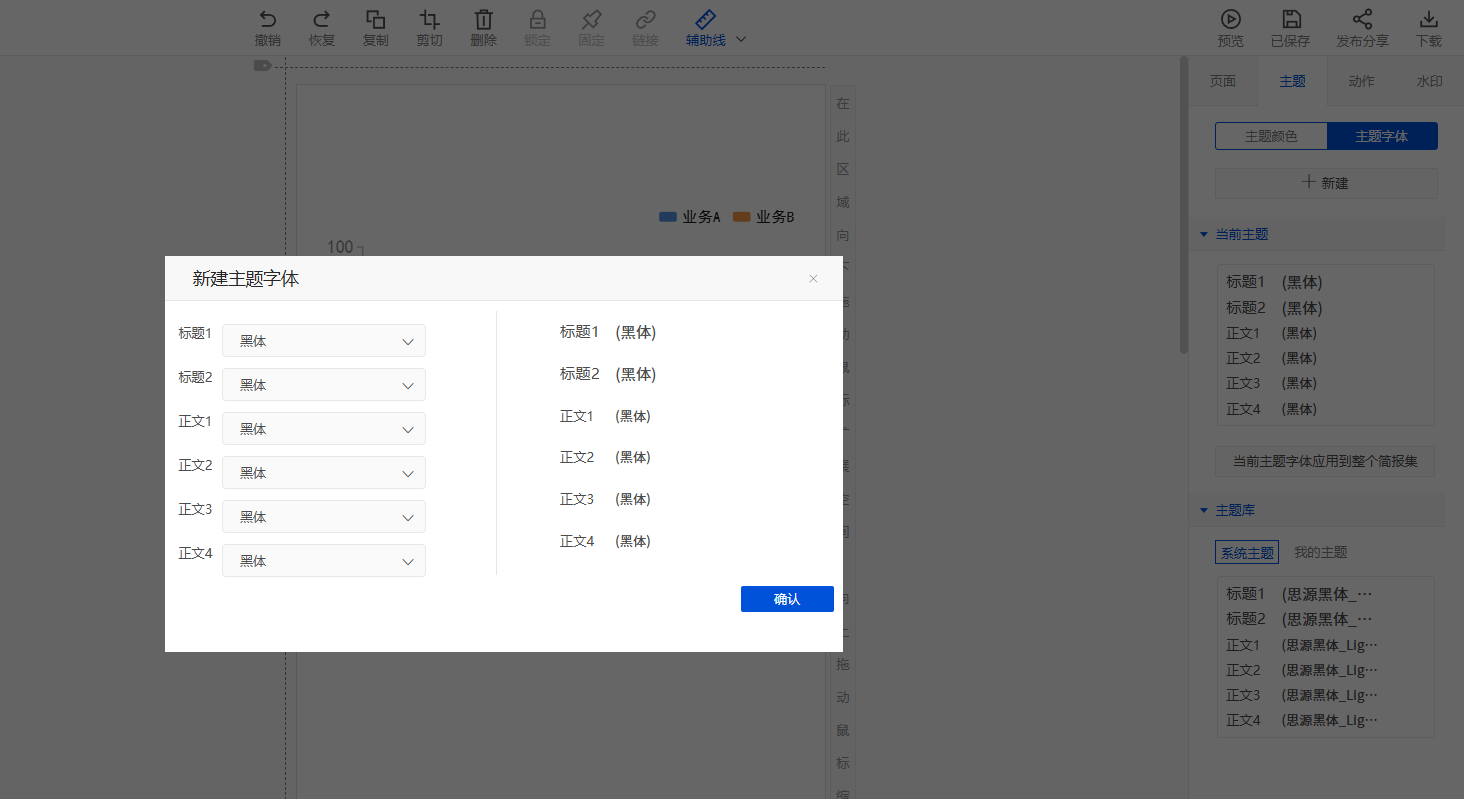This screenshot has height=799, width=1464.
Task: Open the 正文3 font dropdown
Action: (x=324, y=517)
